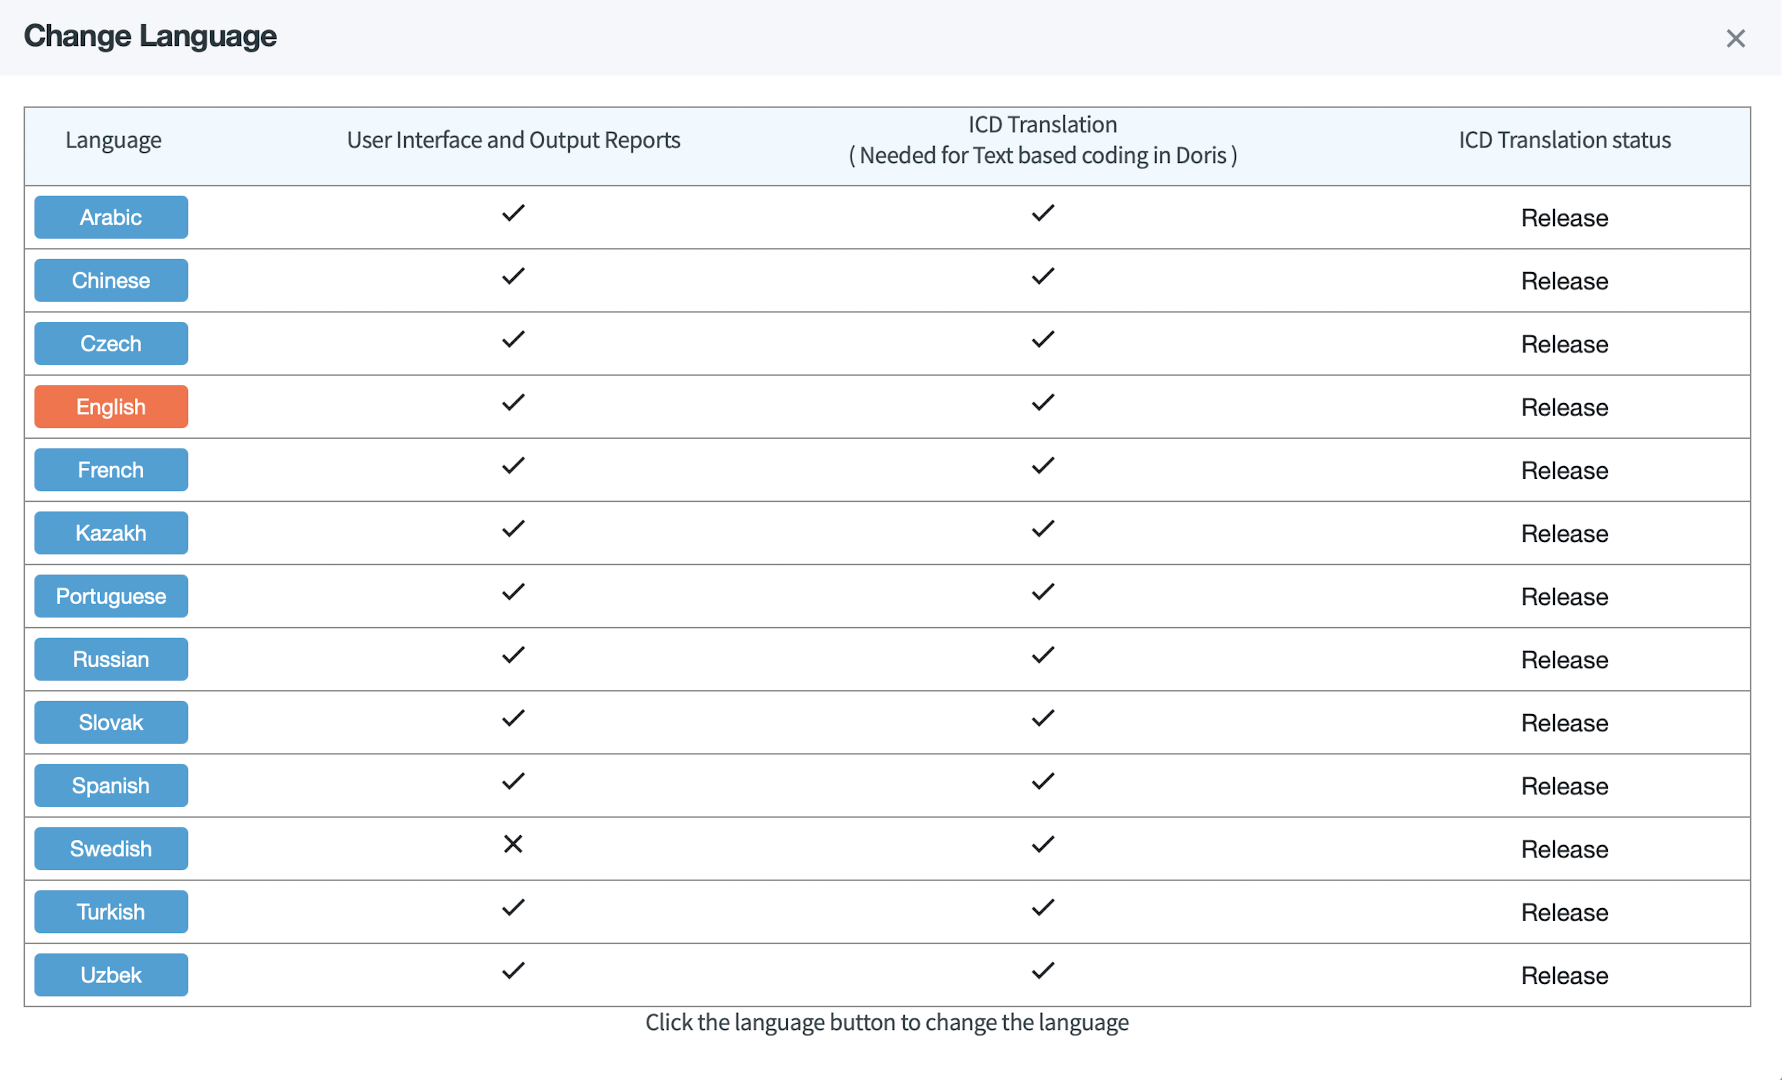Pick Russian from the language list
The image size is (1782, 1080).
point(111,659)
